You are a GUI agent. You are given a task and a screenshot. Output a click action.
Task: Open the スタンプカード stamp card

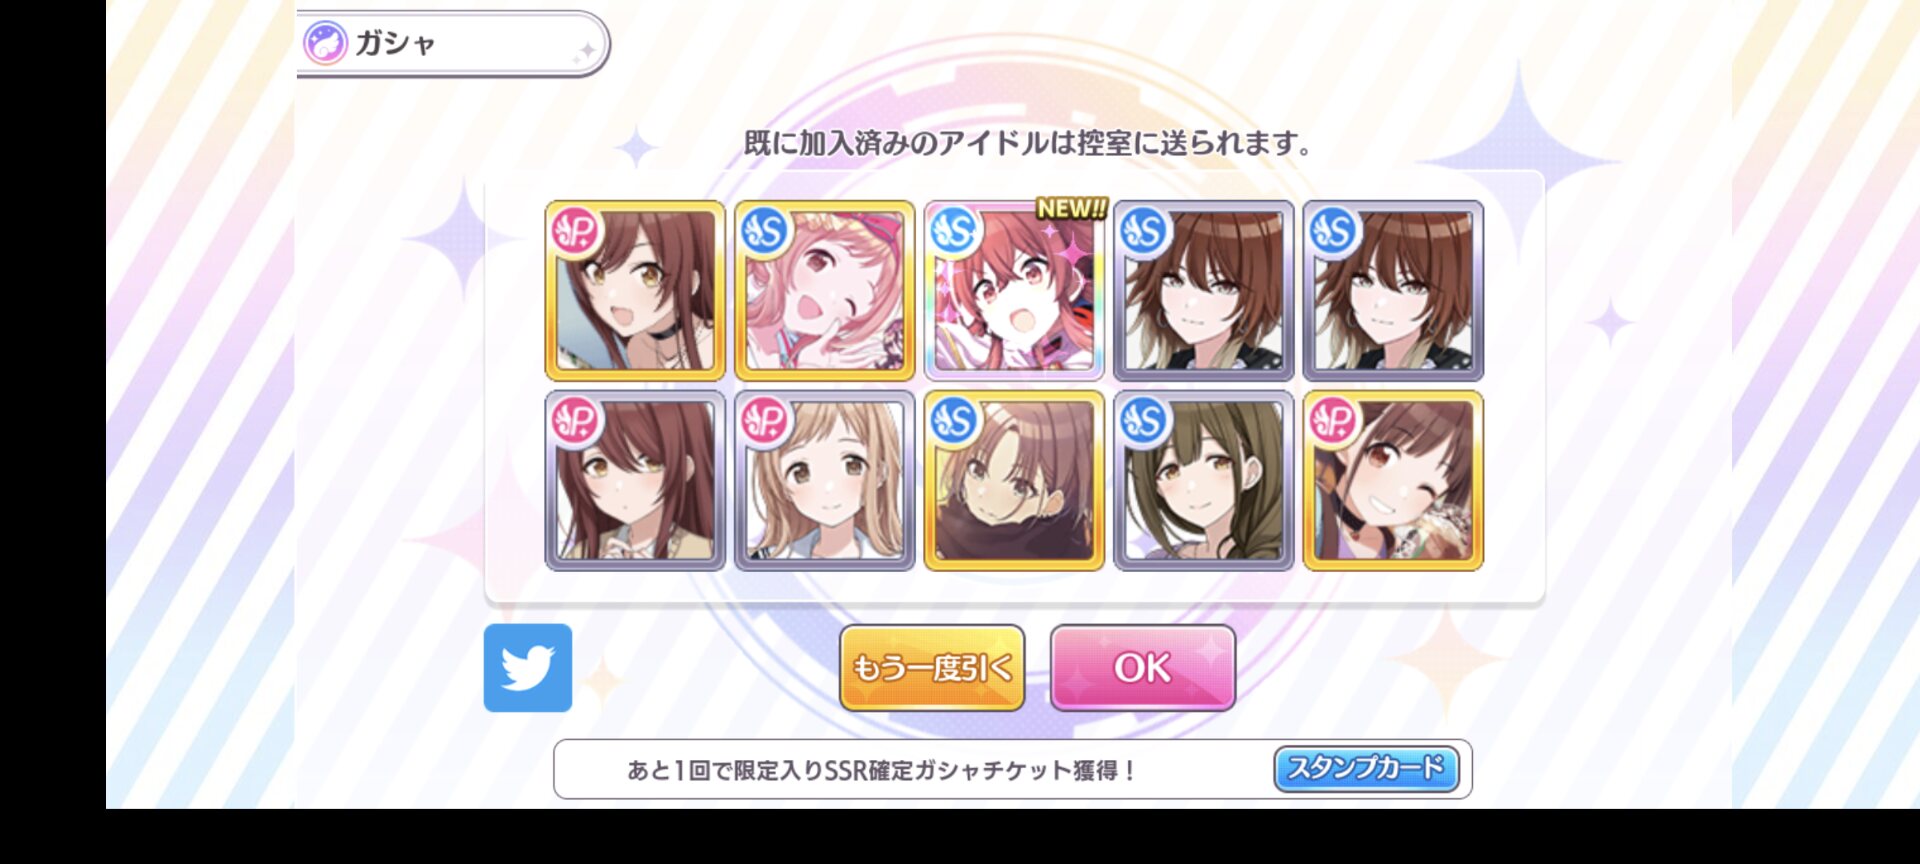click(1366, 768)
